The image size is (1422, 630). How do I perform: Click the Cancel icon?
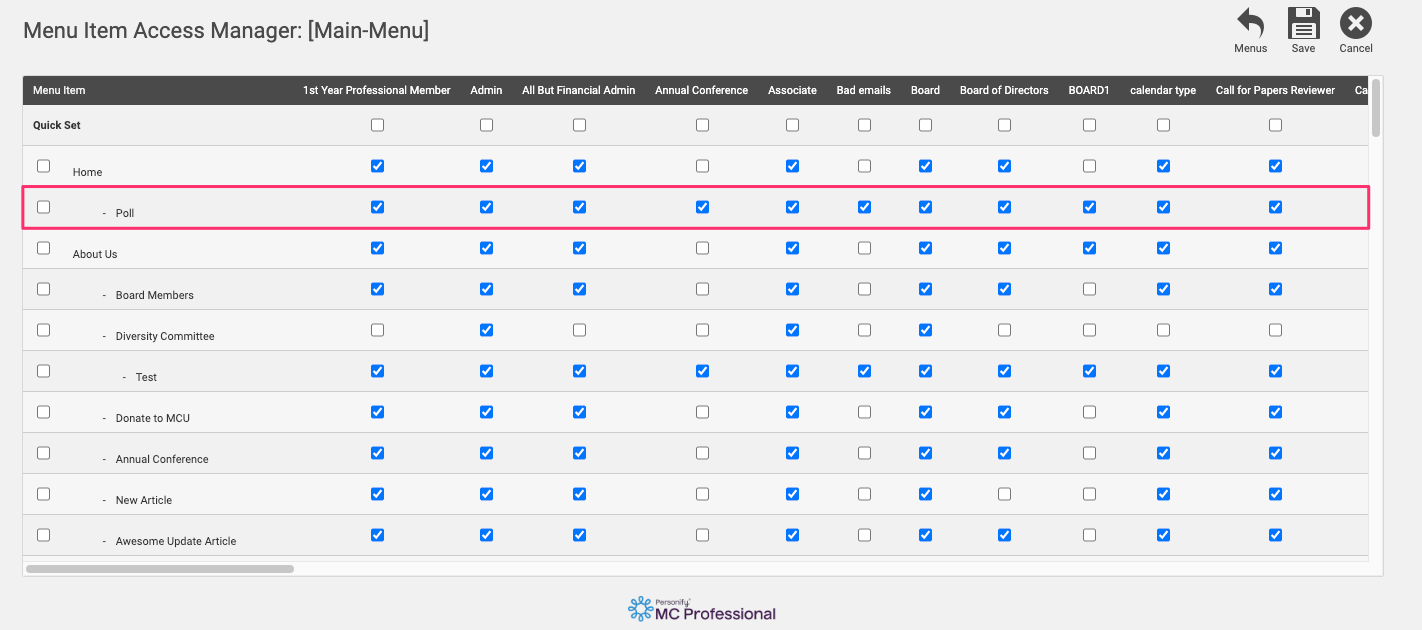coord(1356,22)
